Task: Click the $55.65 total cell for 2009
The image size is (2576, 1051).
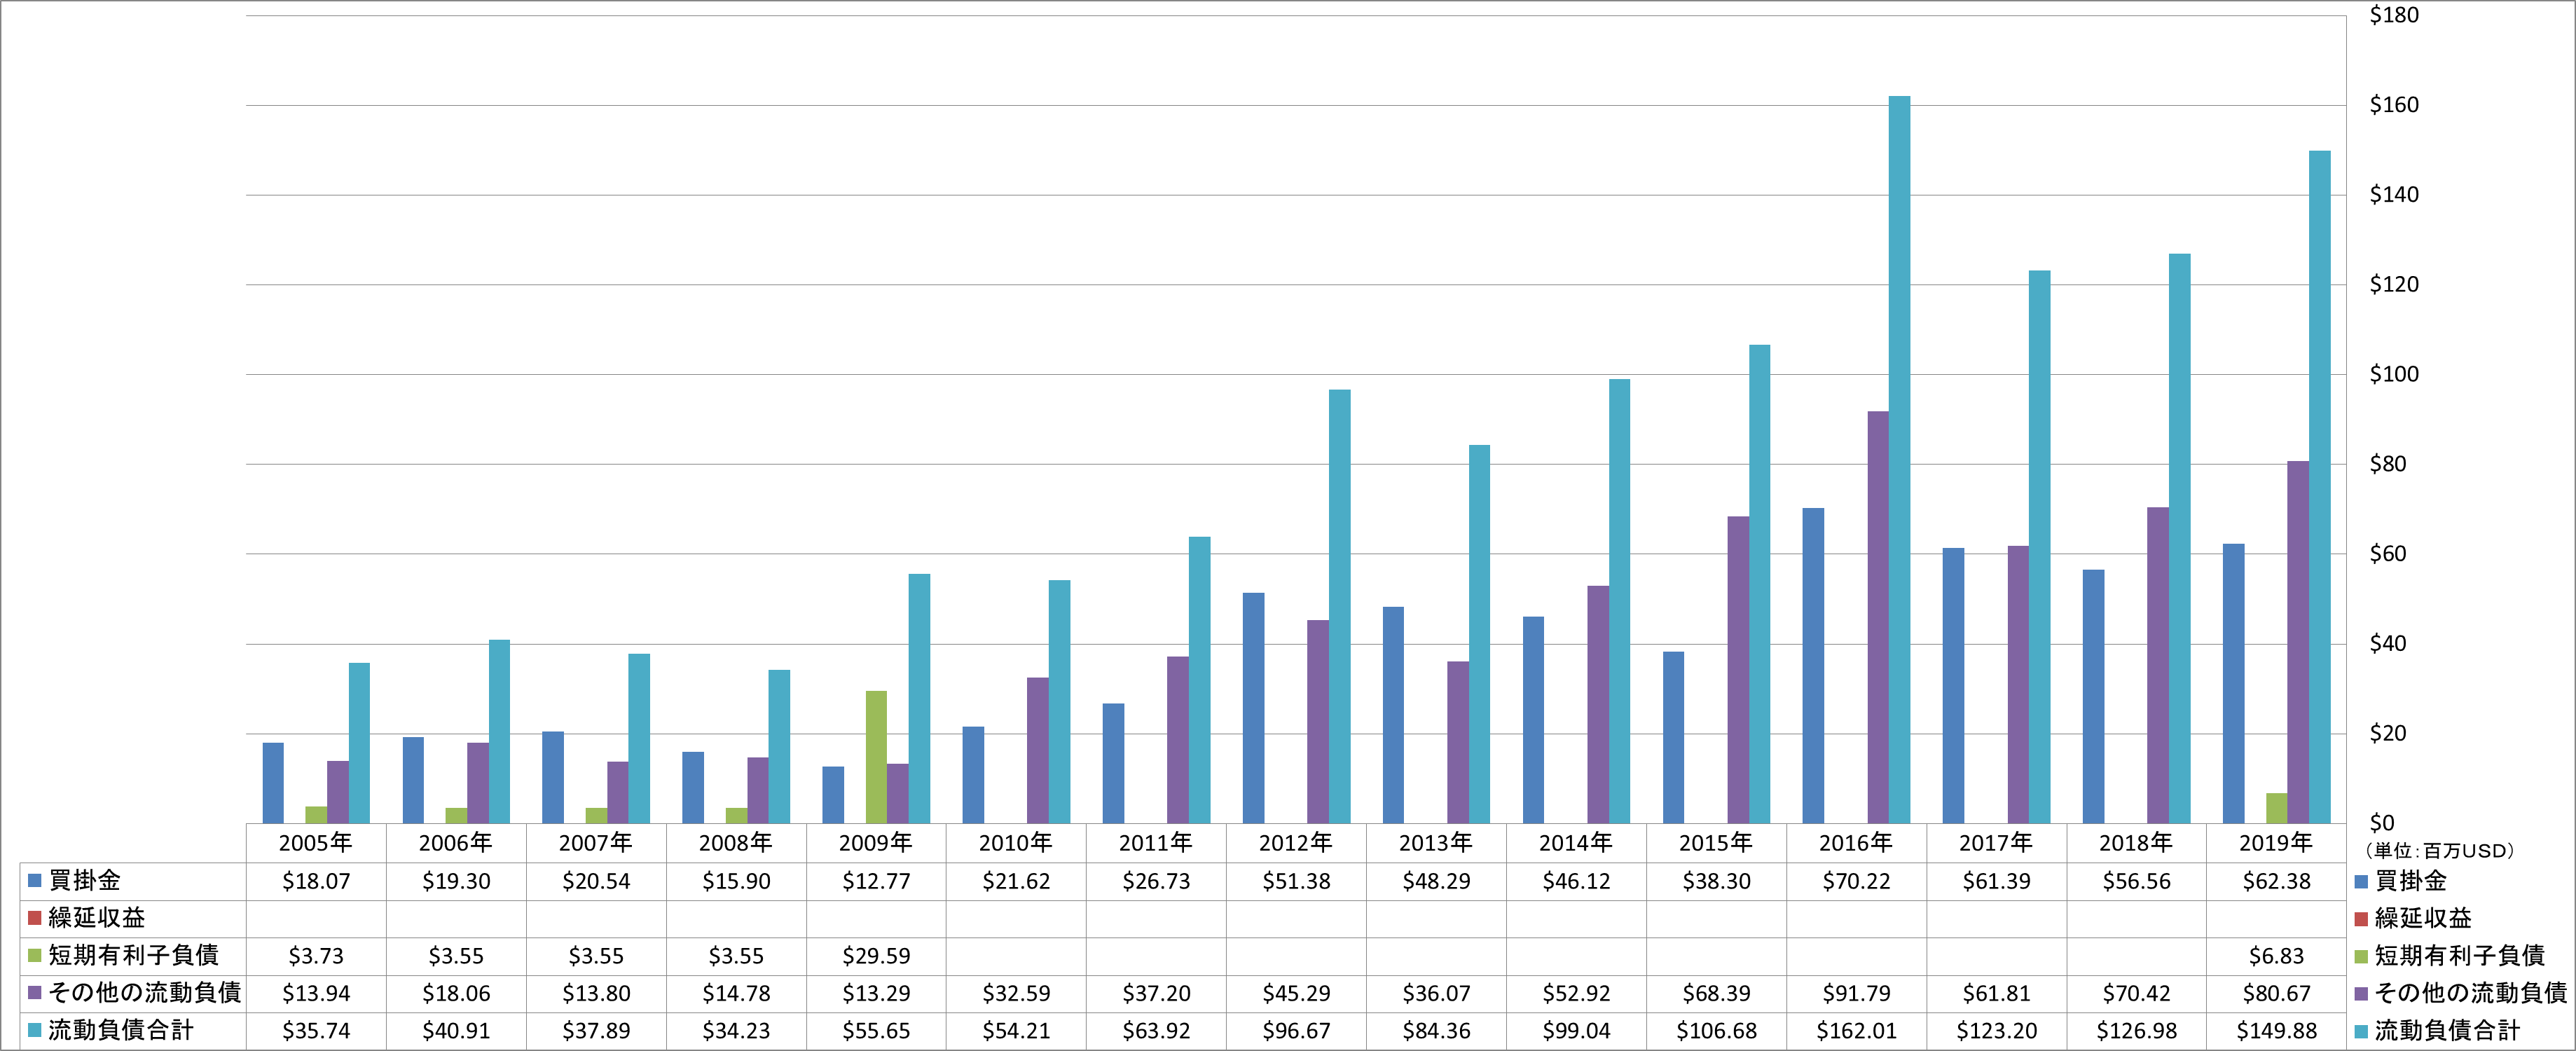Action: pyautogui.click(x=876, y=1031)
